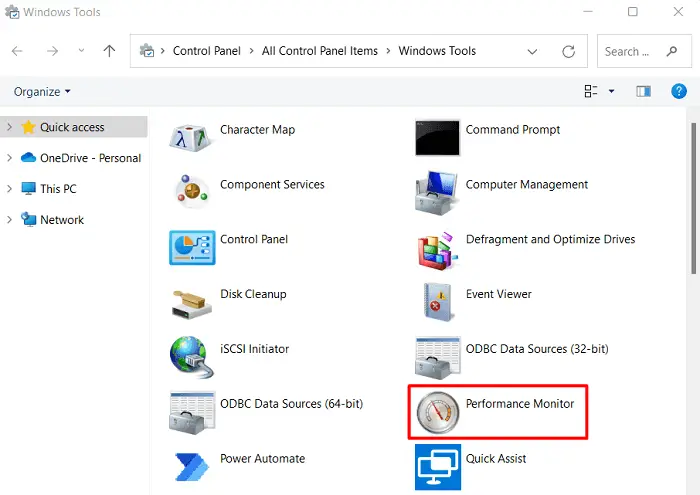700x495 pixels.
Task: Click the Power Automate icon
Action: coord(192,467)
